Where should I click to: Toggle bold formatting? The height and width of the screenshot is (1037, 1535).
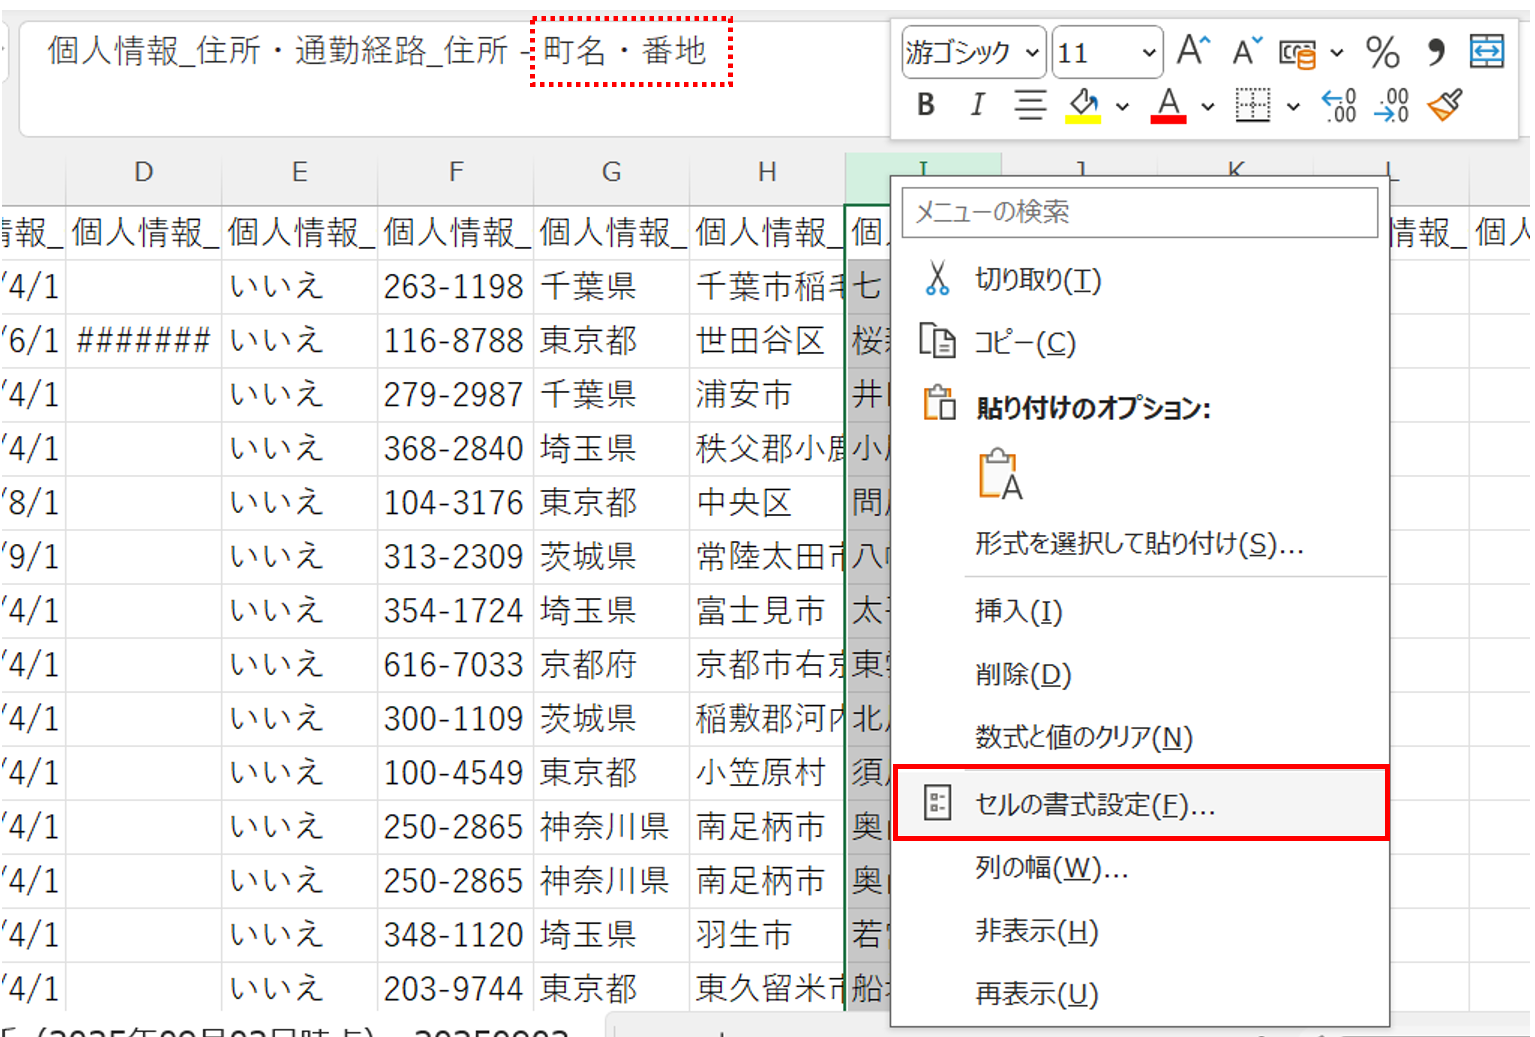pos(926,105)
